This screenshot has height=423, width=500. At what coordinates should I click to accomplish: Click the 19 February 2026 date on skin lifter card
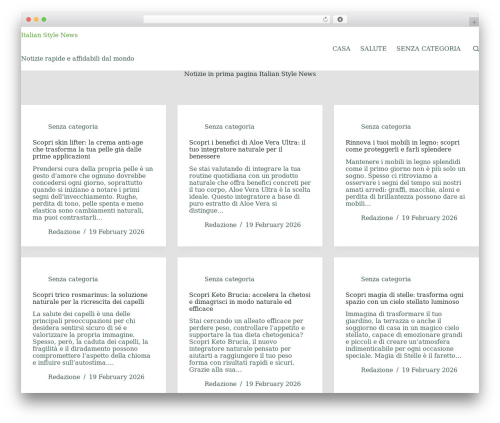117,232
